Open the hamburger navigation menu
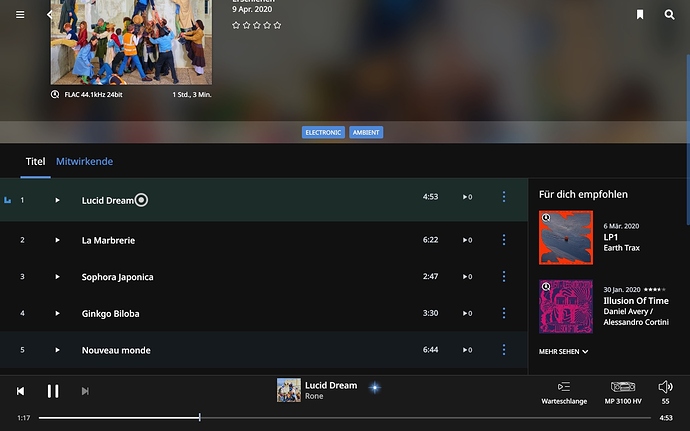The height and width of the screenshot is (431, 690). point(20,15)
